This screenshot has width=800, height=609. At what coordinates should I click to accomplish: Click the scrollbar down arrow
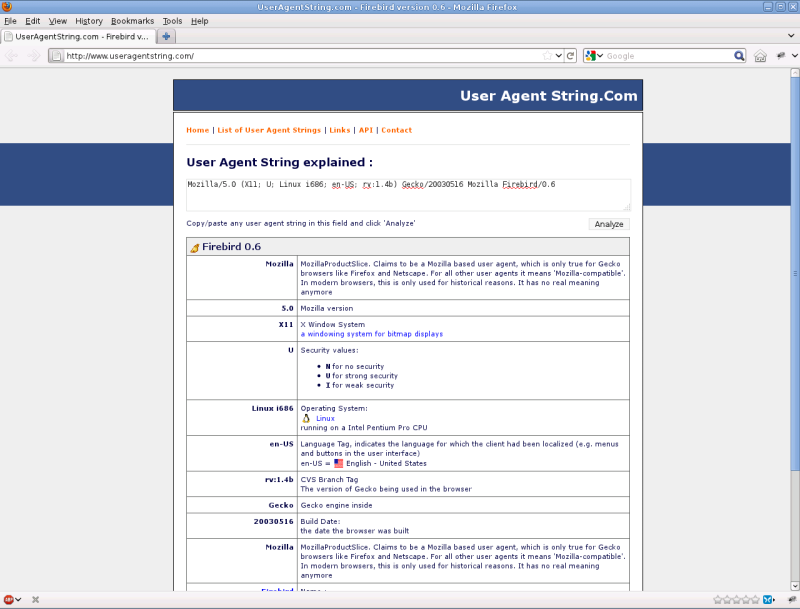tap(795, 586)
